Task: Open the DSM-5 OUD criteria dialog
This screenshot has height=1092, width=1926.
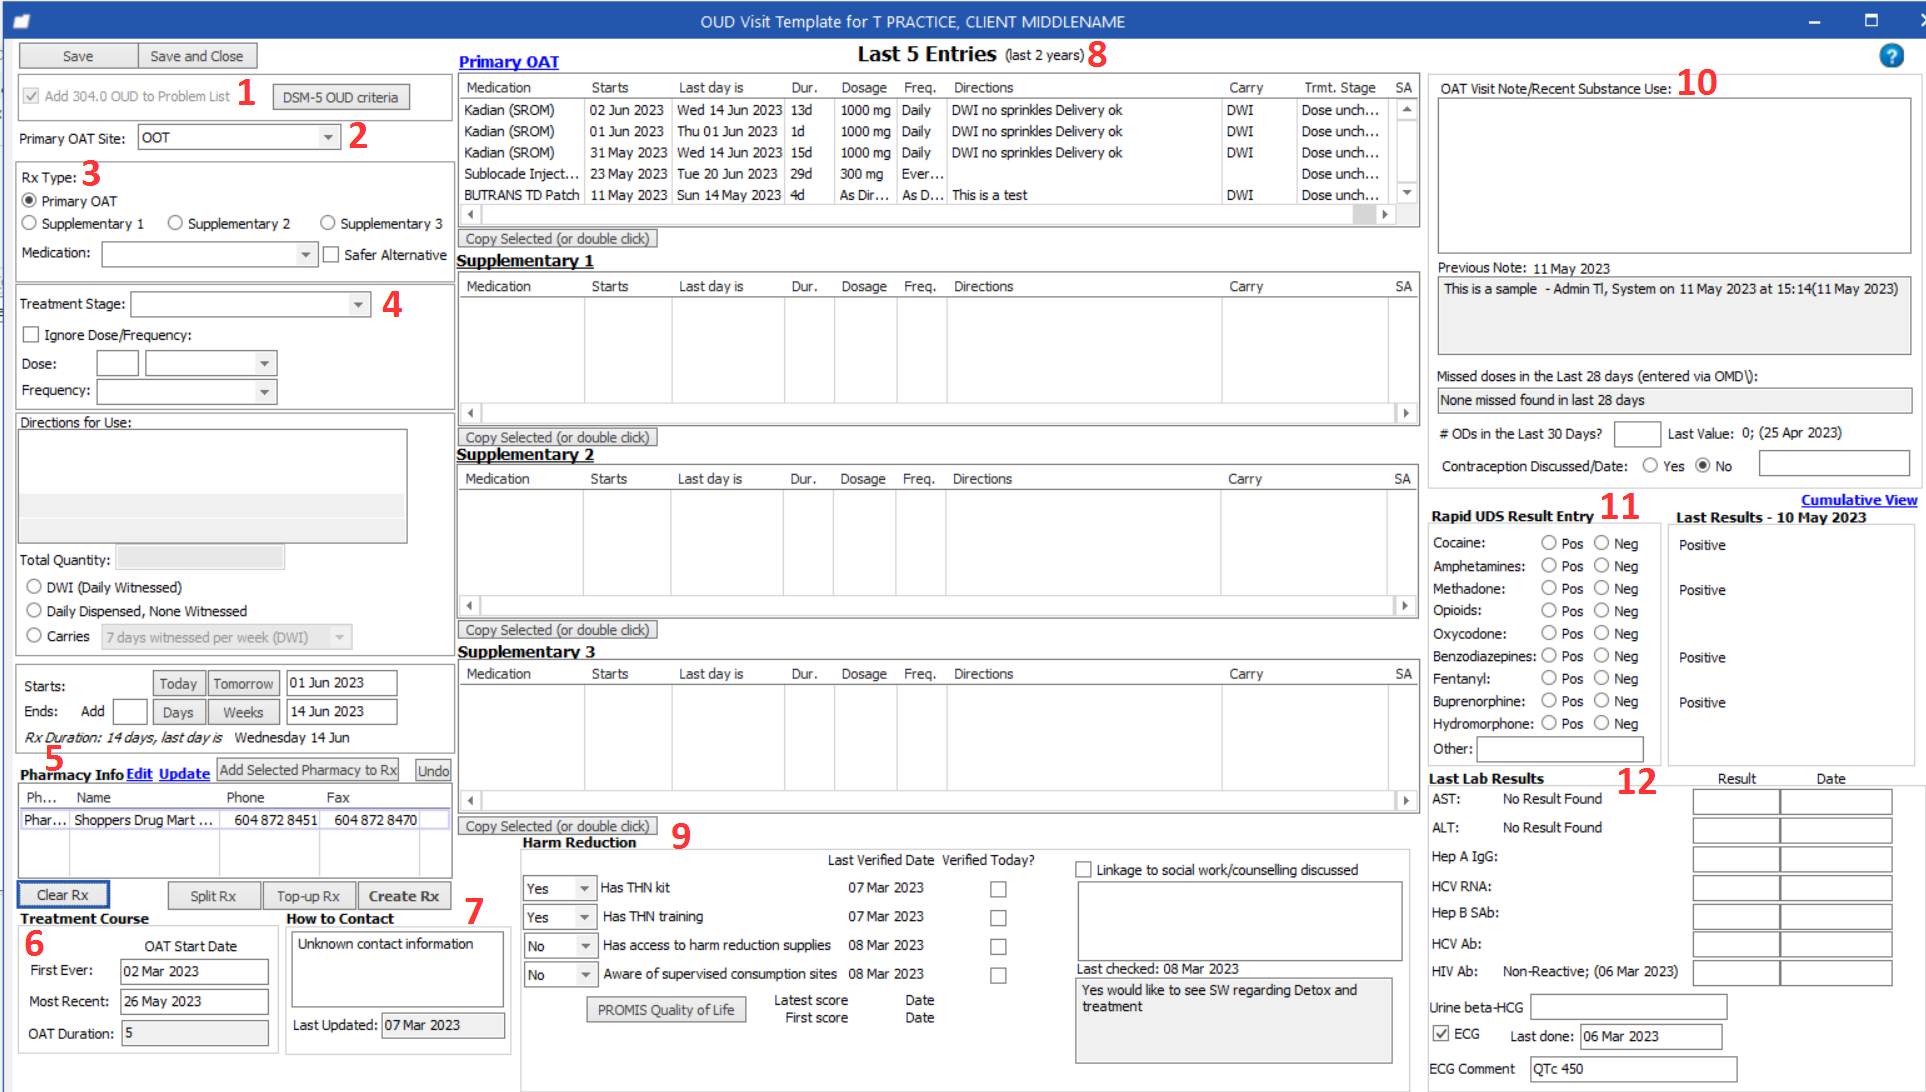Action: point(340,97)
